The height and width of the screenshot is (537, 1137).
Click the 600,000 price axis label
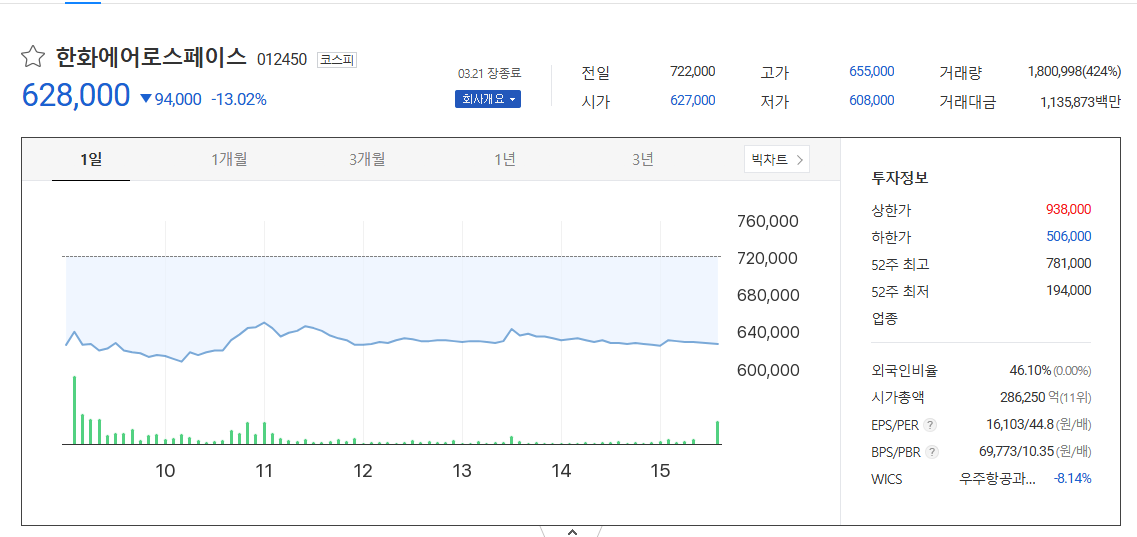[x=768, y=370]
